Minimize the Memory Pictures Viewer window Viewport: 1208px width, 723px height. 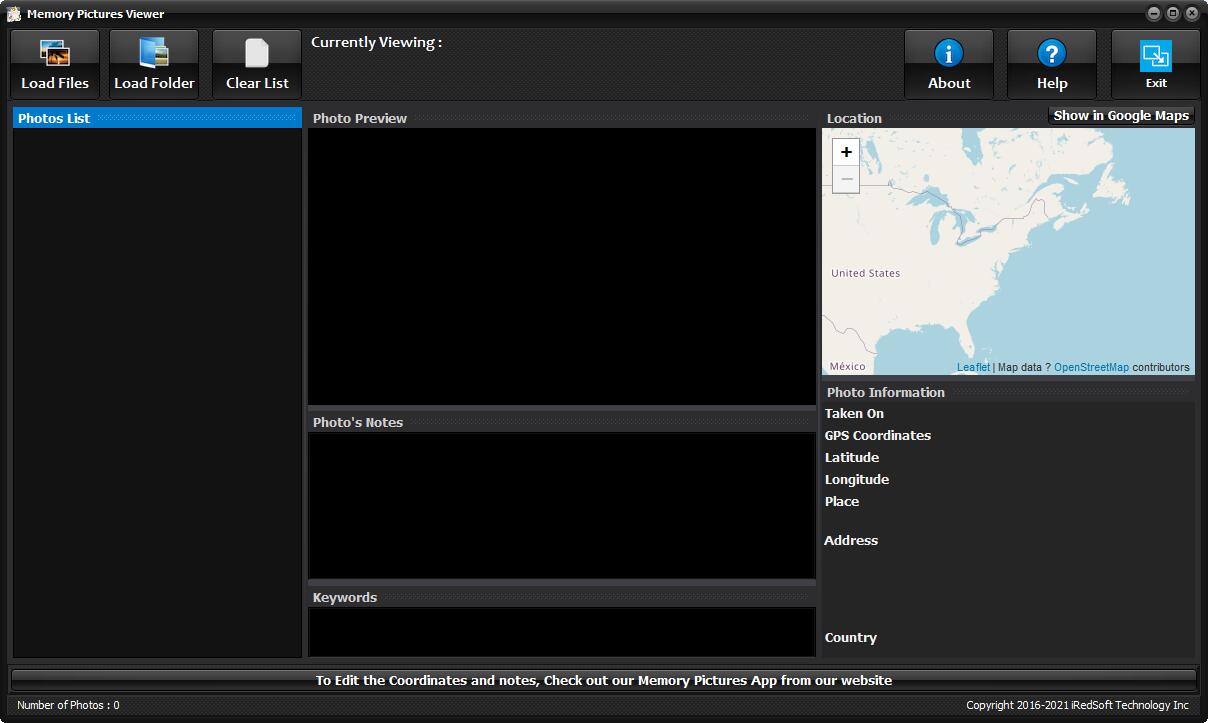click(1154, 14)
